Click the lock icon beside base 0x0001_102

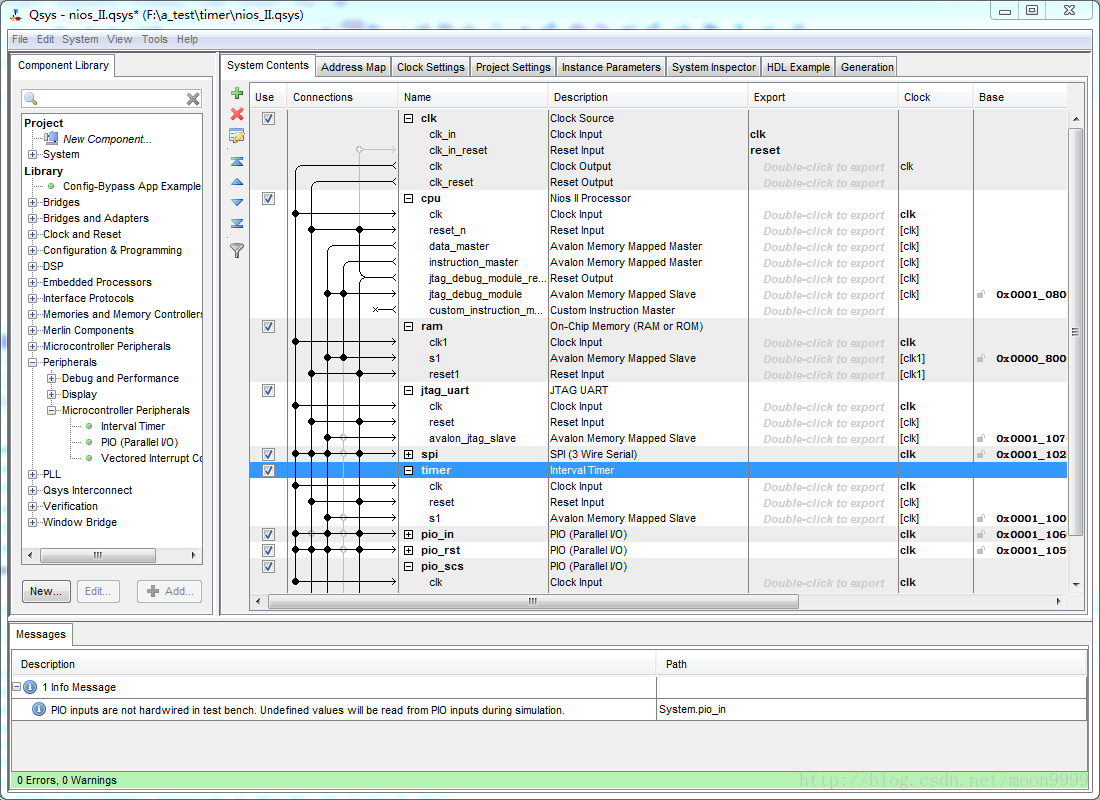coord(981,455)
